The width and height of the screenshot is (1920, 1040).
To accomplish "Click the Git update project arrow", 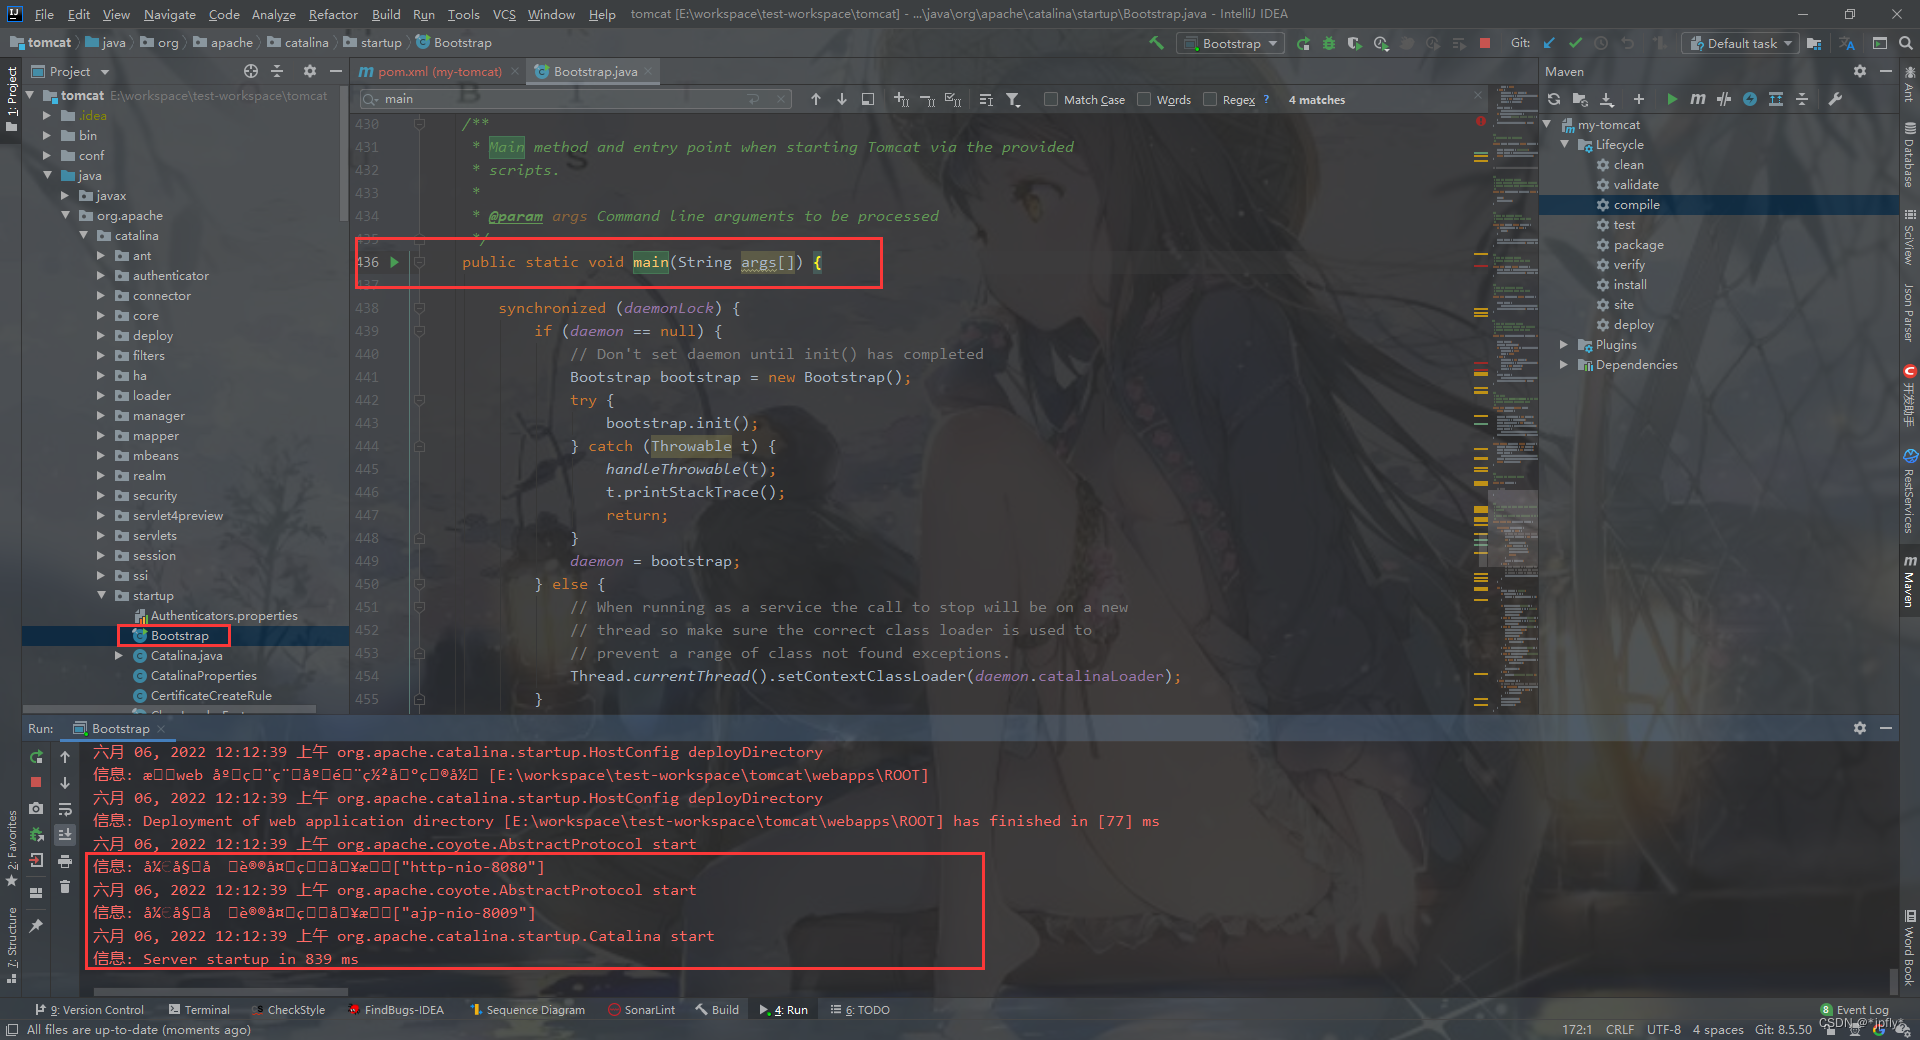I will click(x=1549, y=43).
